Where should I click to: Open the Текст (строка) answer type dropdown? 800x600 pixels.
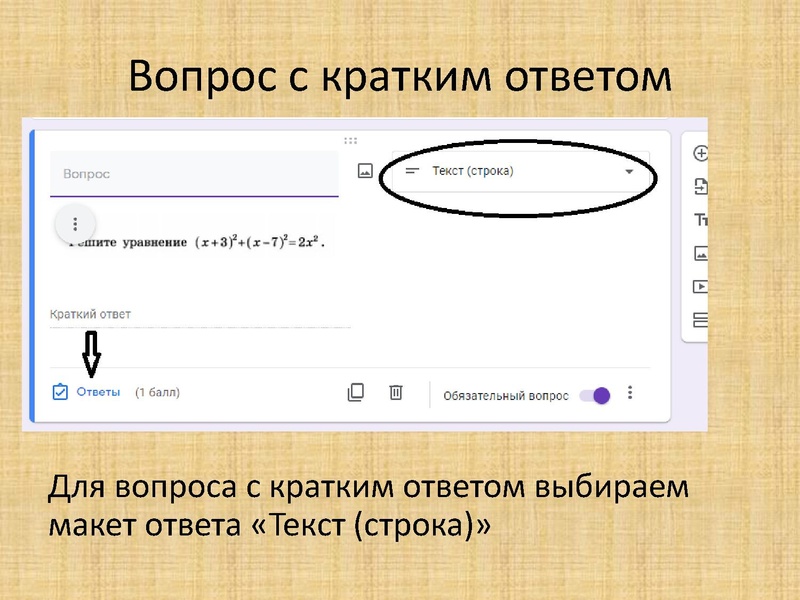[x=500, y=170]
